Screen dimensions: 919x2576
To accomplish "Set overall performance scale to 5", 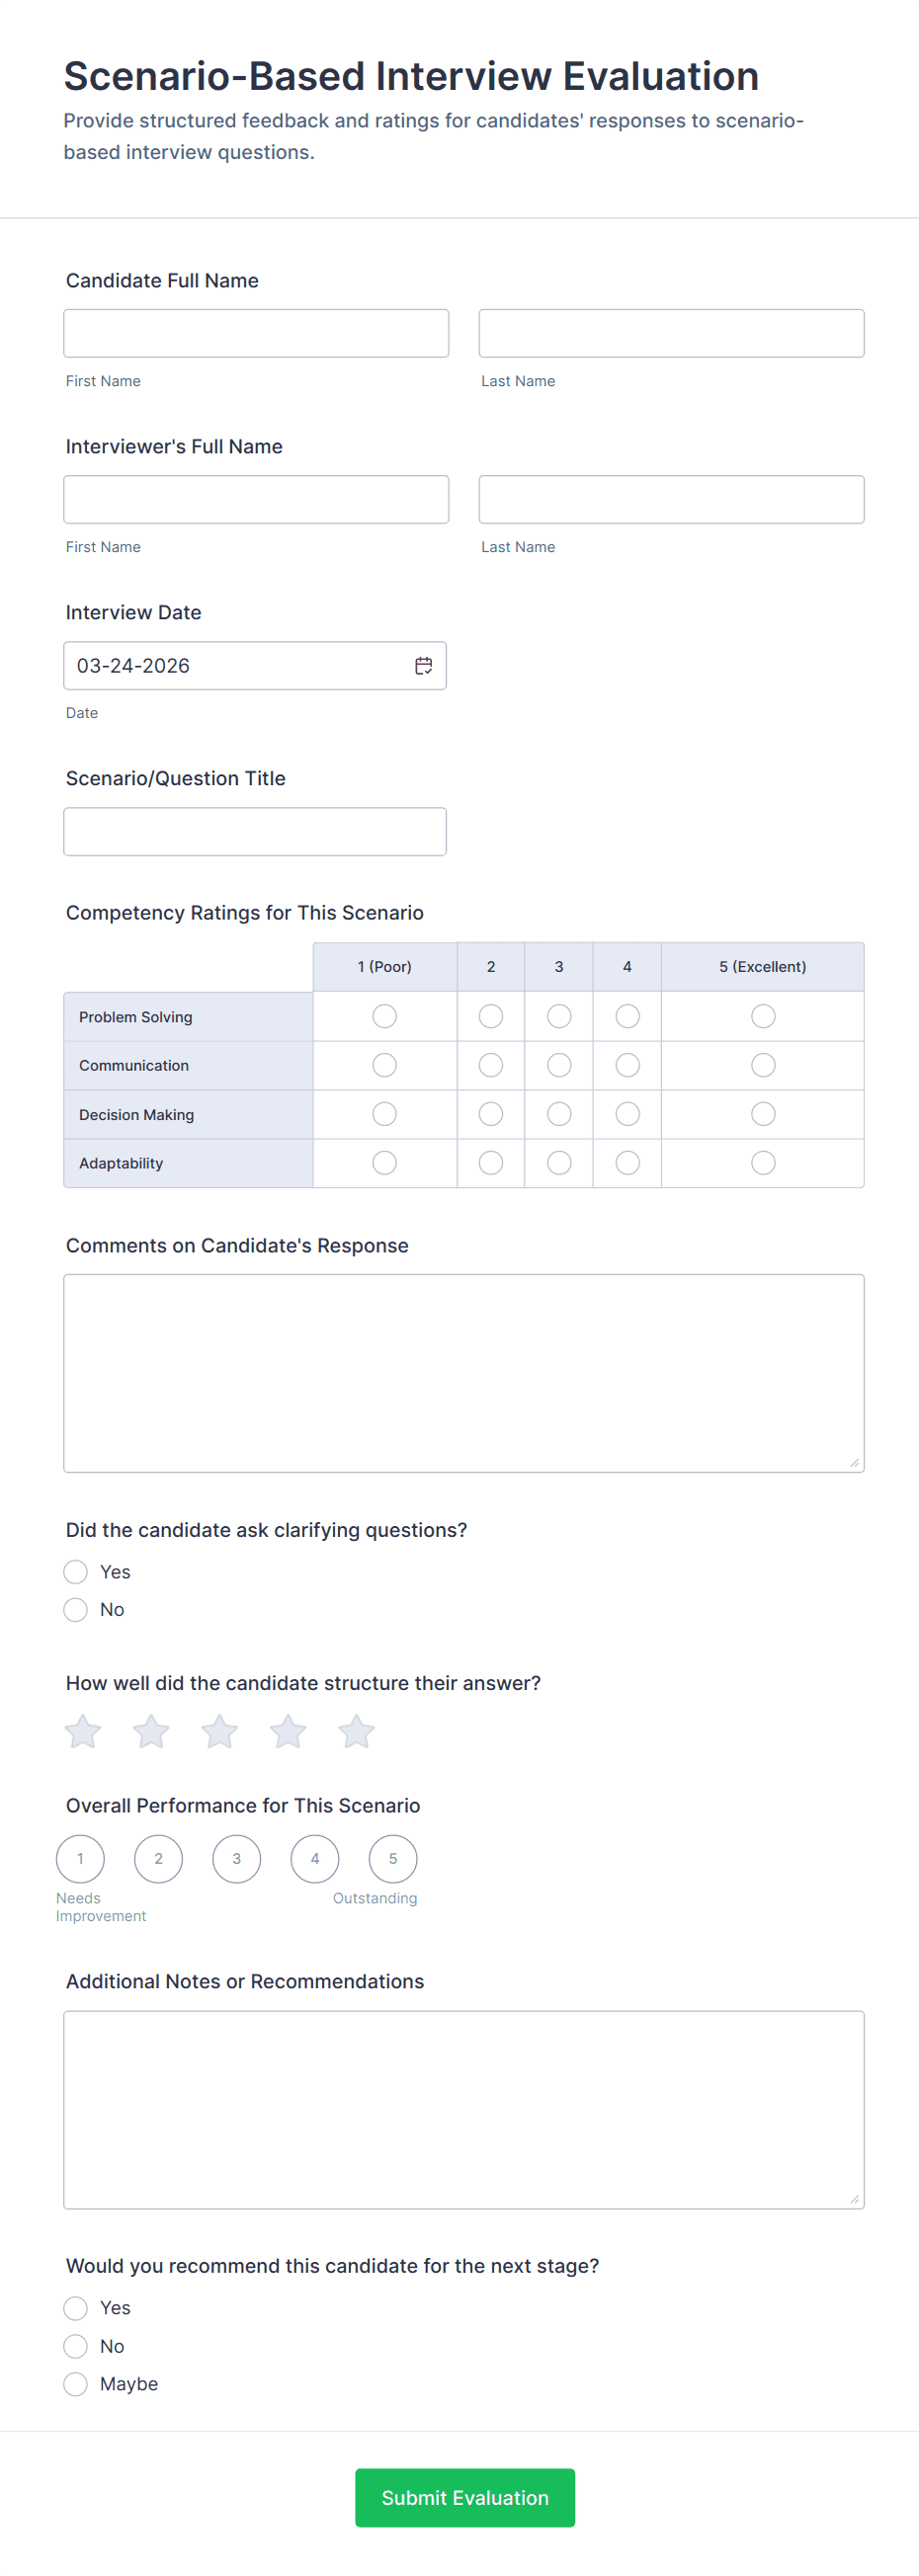I will pos(393,1859).
